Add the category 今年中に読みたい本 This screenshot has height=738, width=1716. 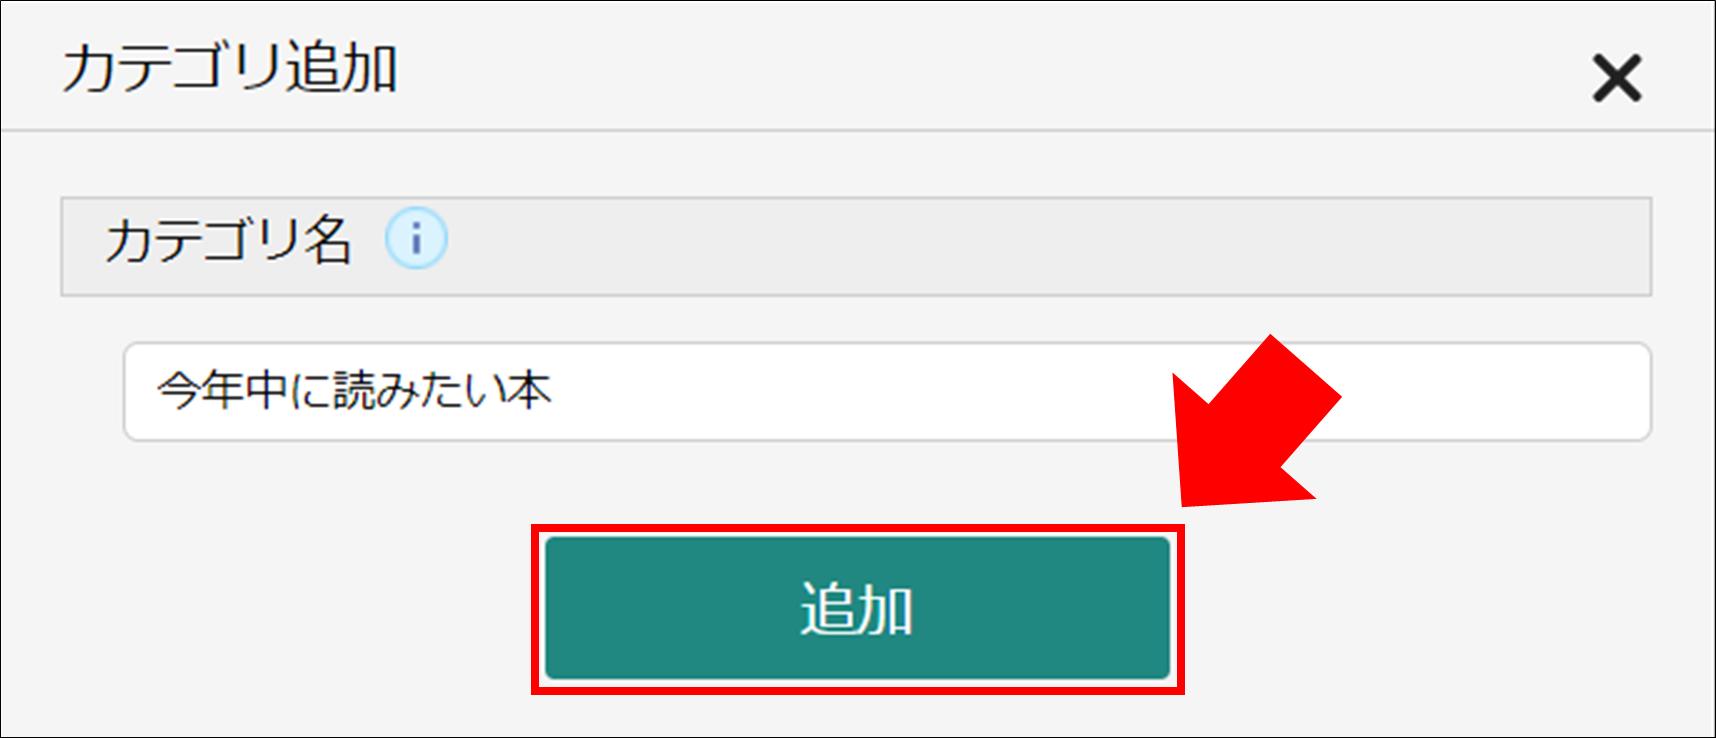[857, 608]
